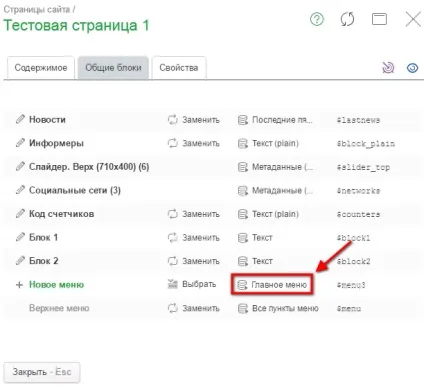The width and height of the screenshot is (424, 391).
Task: Click replace arrows icon in Верхнее меню row
Action: click(x=172, y=308)
